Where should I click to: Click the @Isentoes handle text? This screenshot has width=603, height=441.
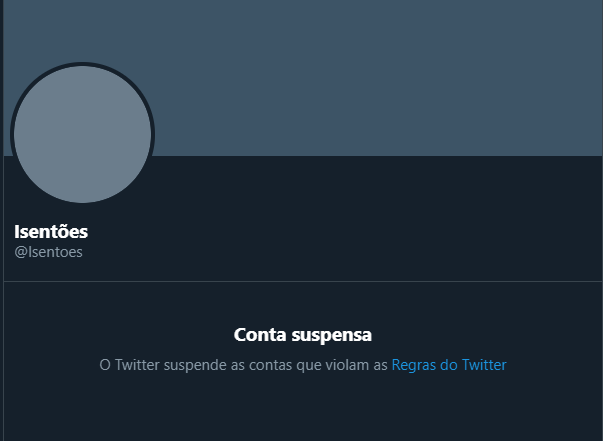(x=48, y=252)
